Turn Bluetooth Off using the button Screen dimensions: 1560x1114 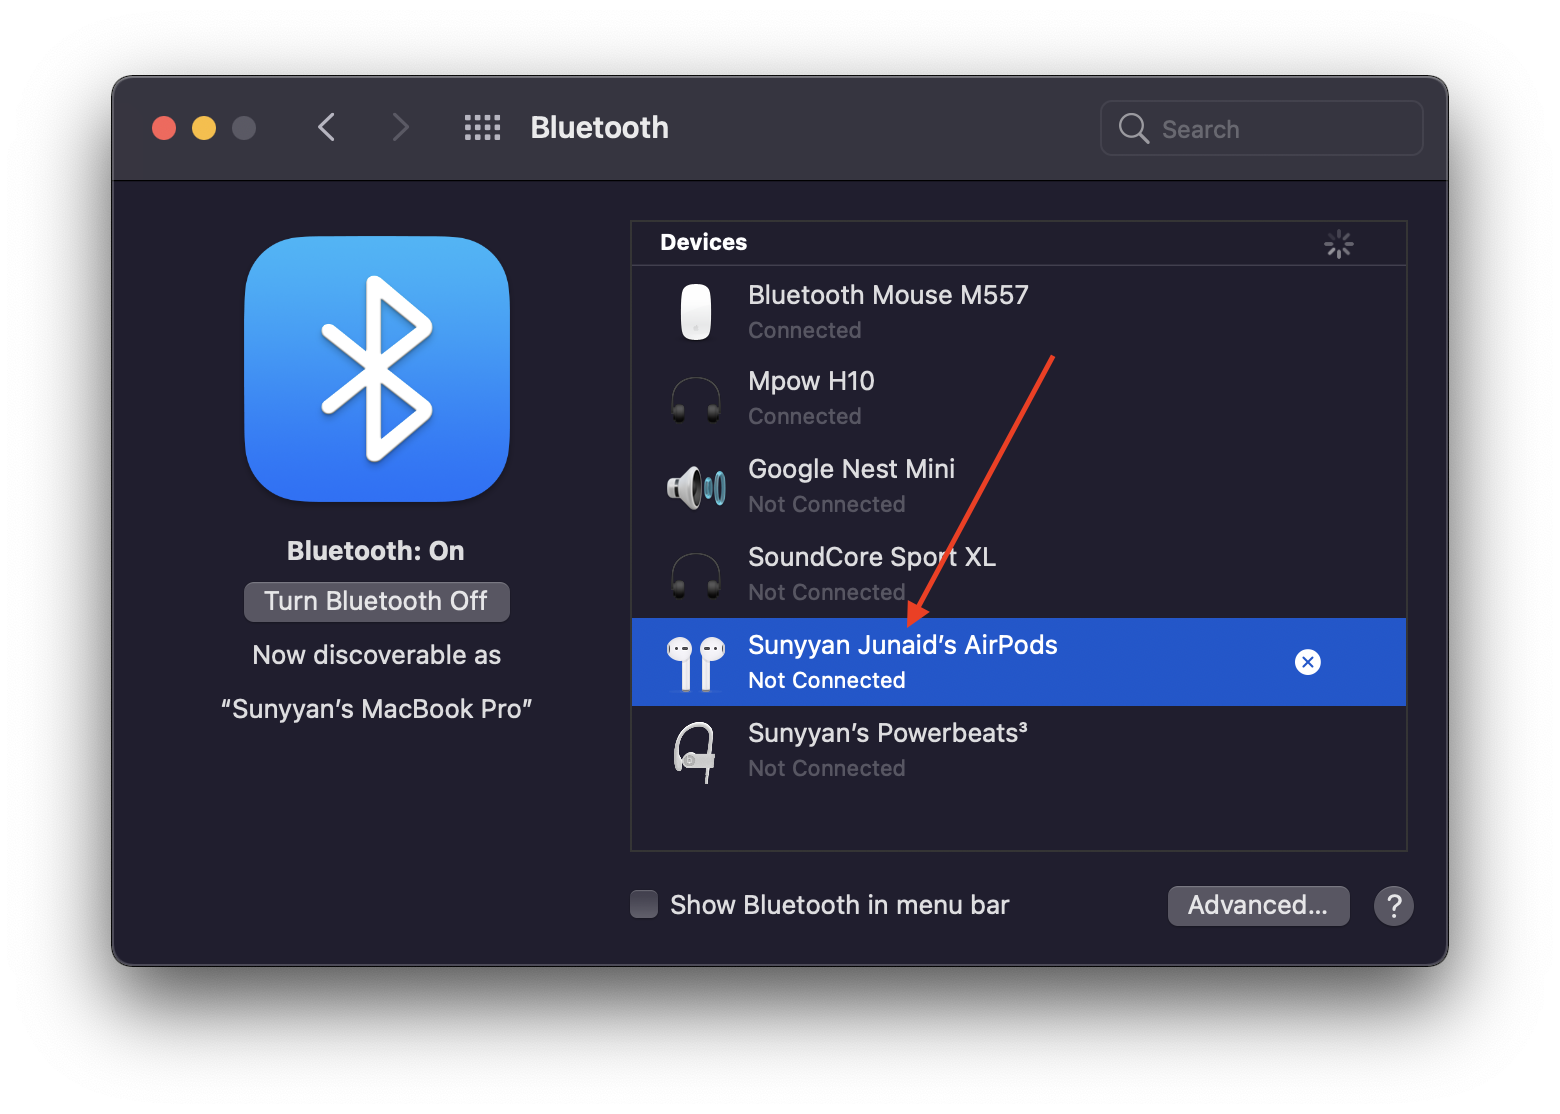(x=377, y=601)
